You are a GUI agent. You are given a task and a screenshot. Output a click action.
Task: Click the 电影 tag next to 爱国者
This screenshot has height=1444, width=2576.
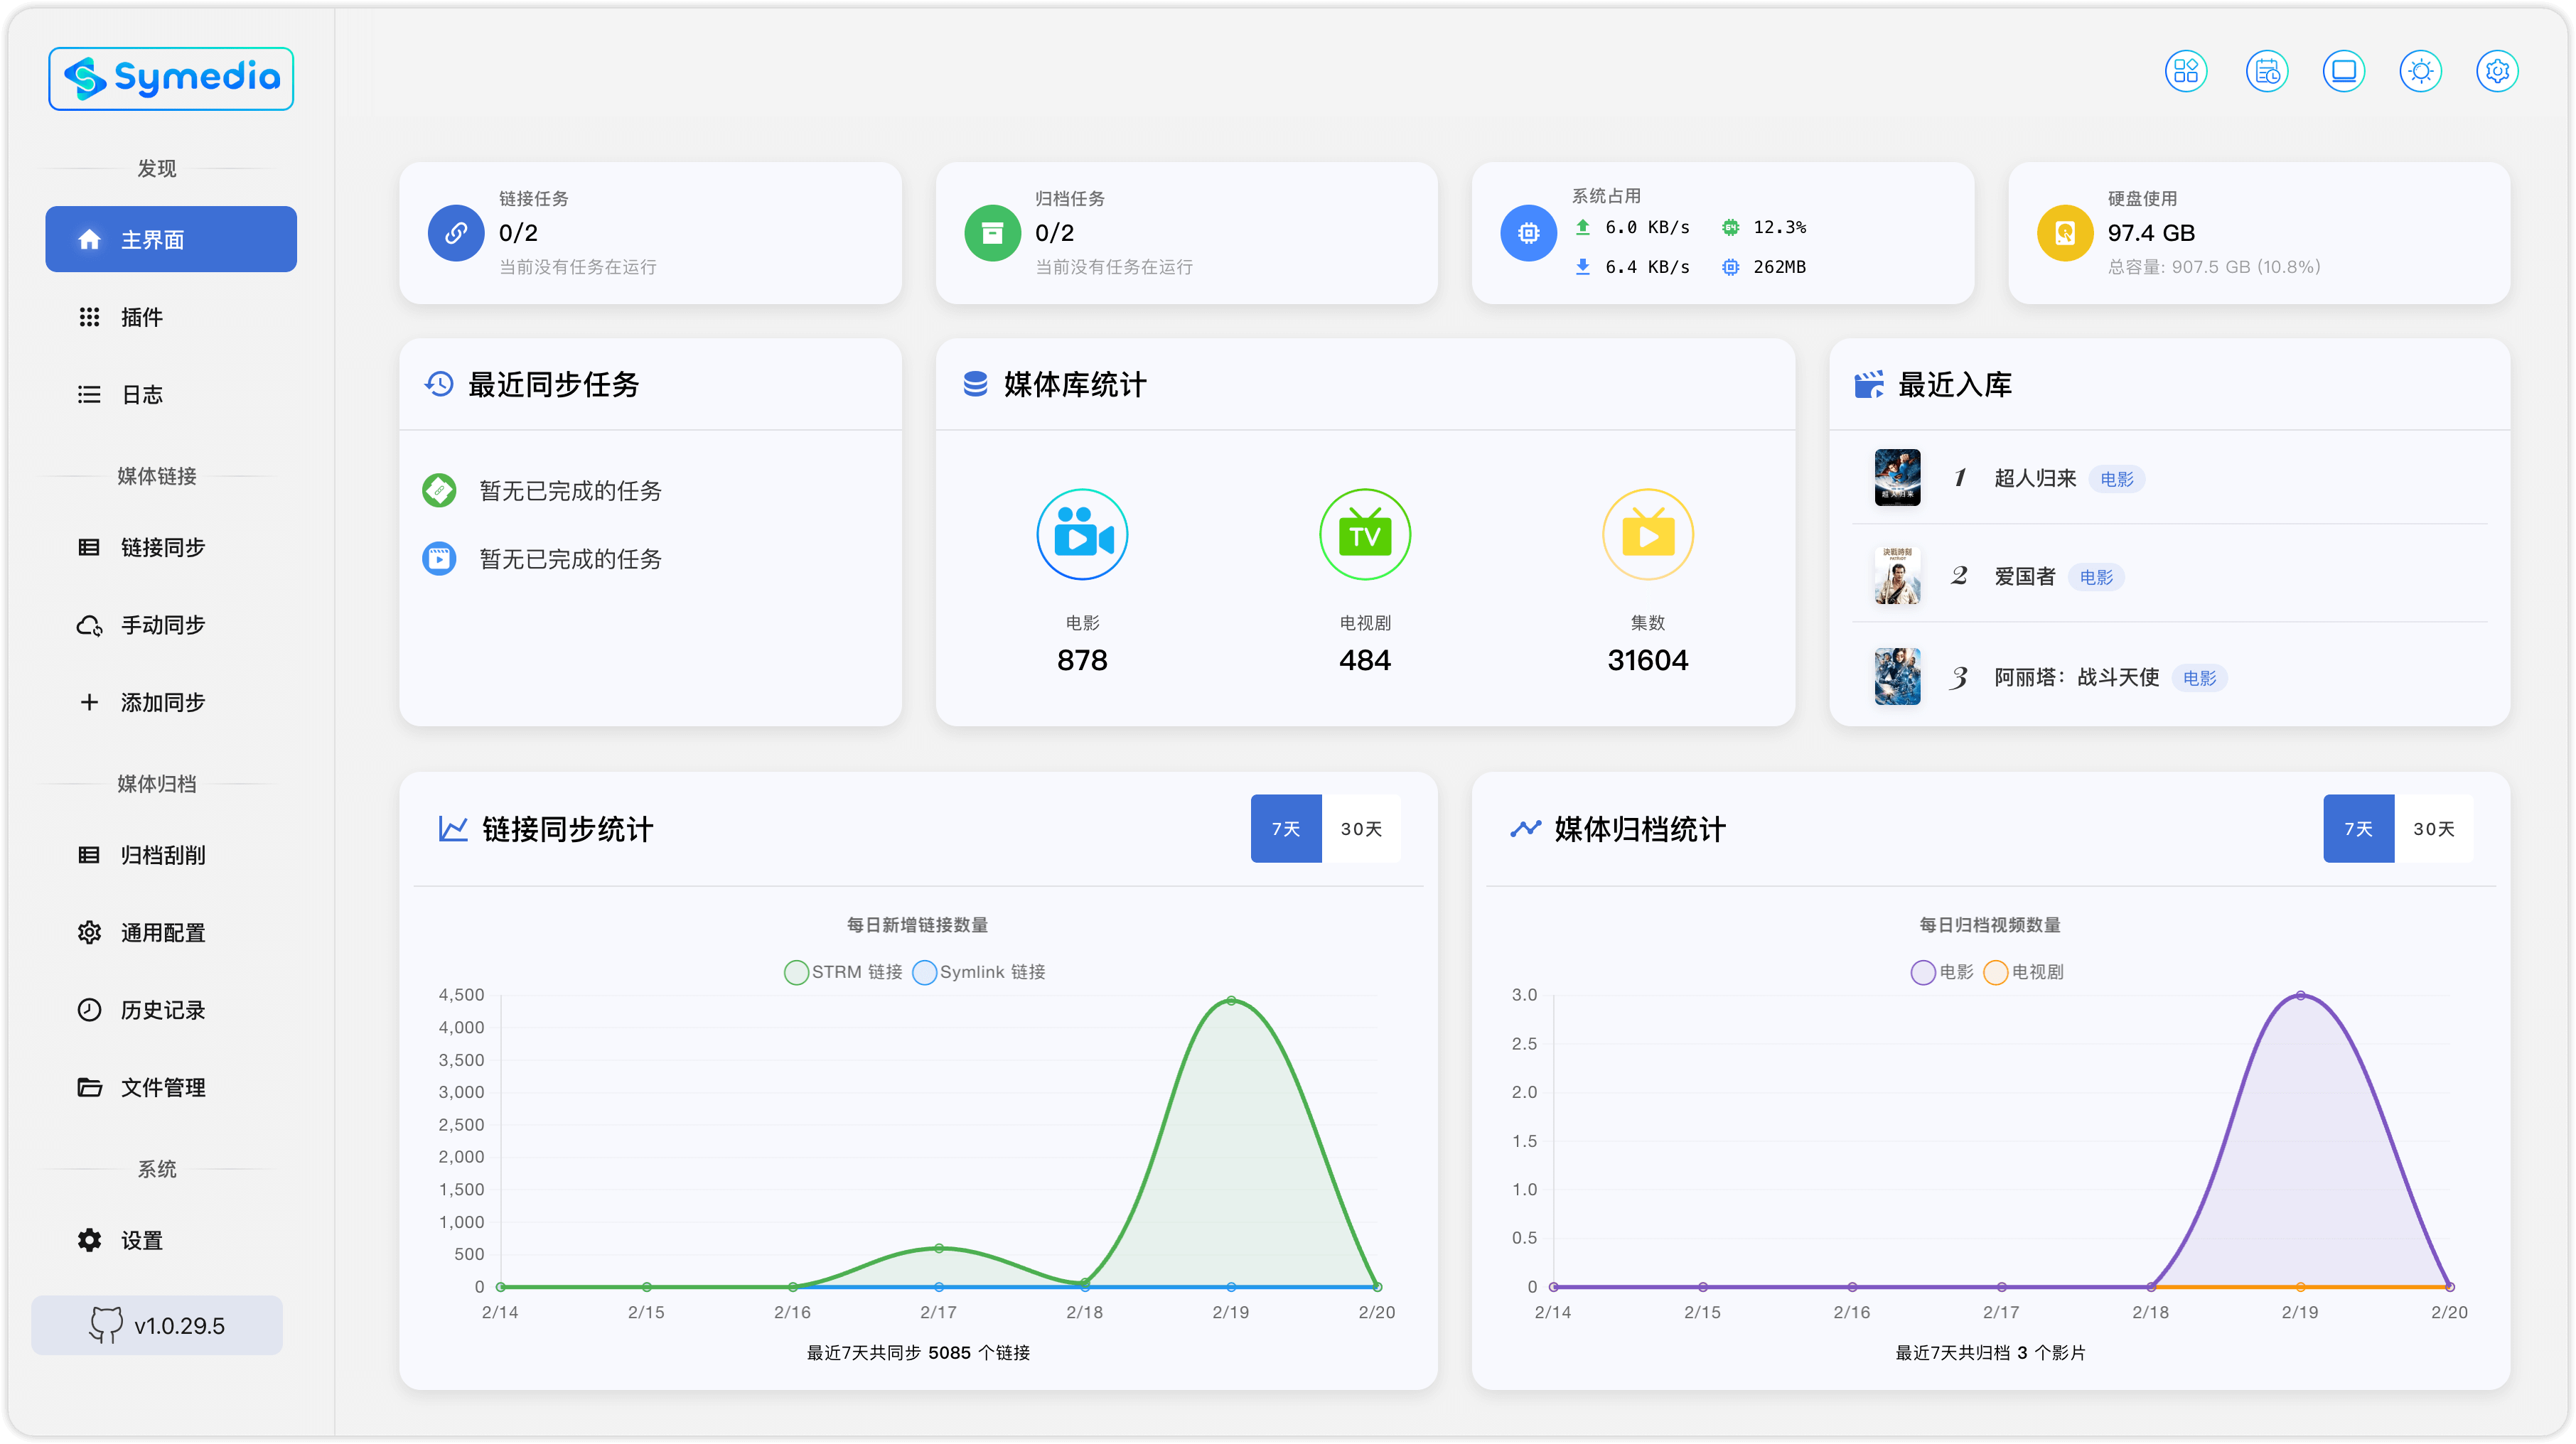click(2096, 577)
